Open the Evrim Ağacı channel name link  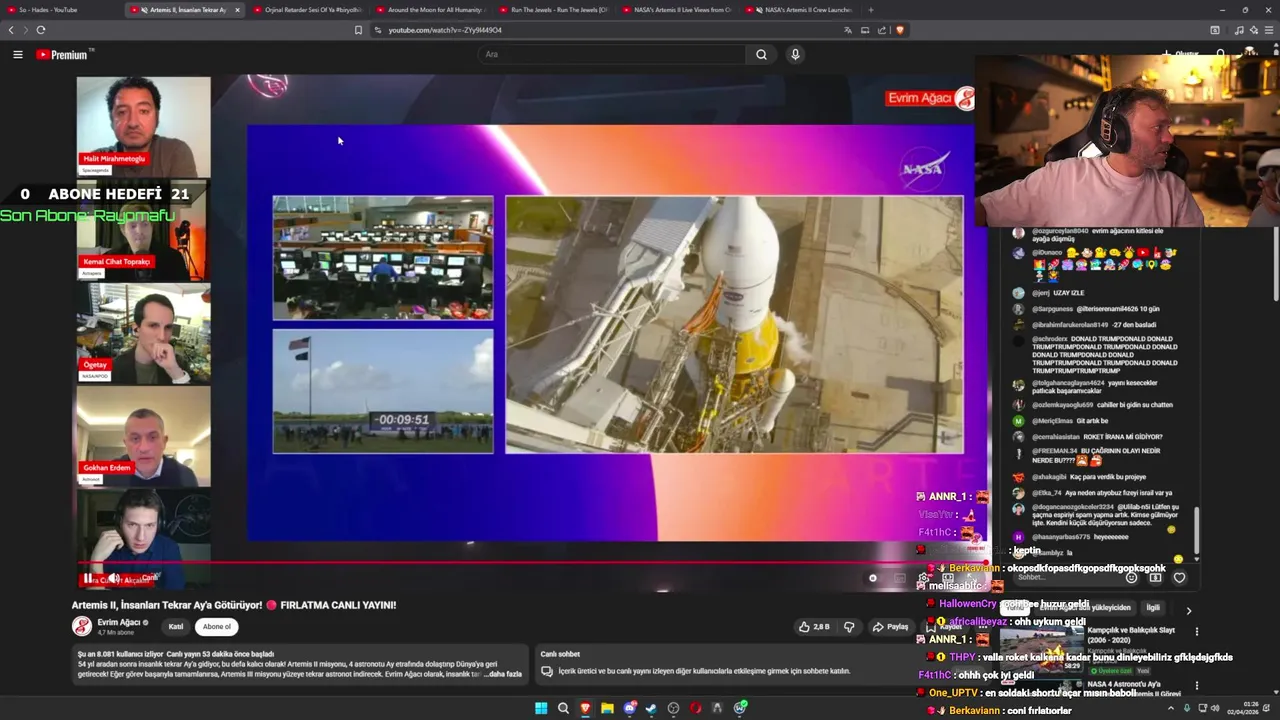(119, 622)
